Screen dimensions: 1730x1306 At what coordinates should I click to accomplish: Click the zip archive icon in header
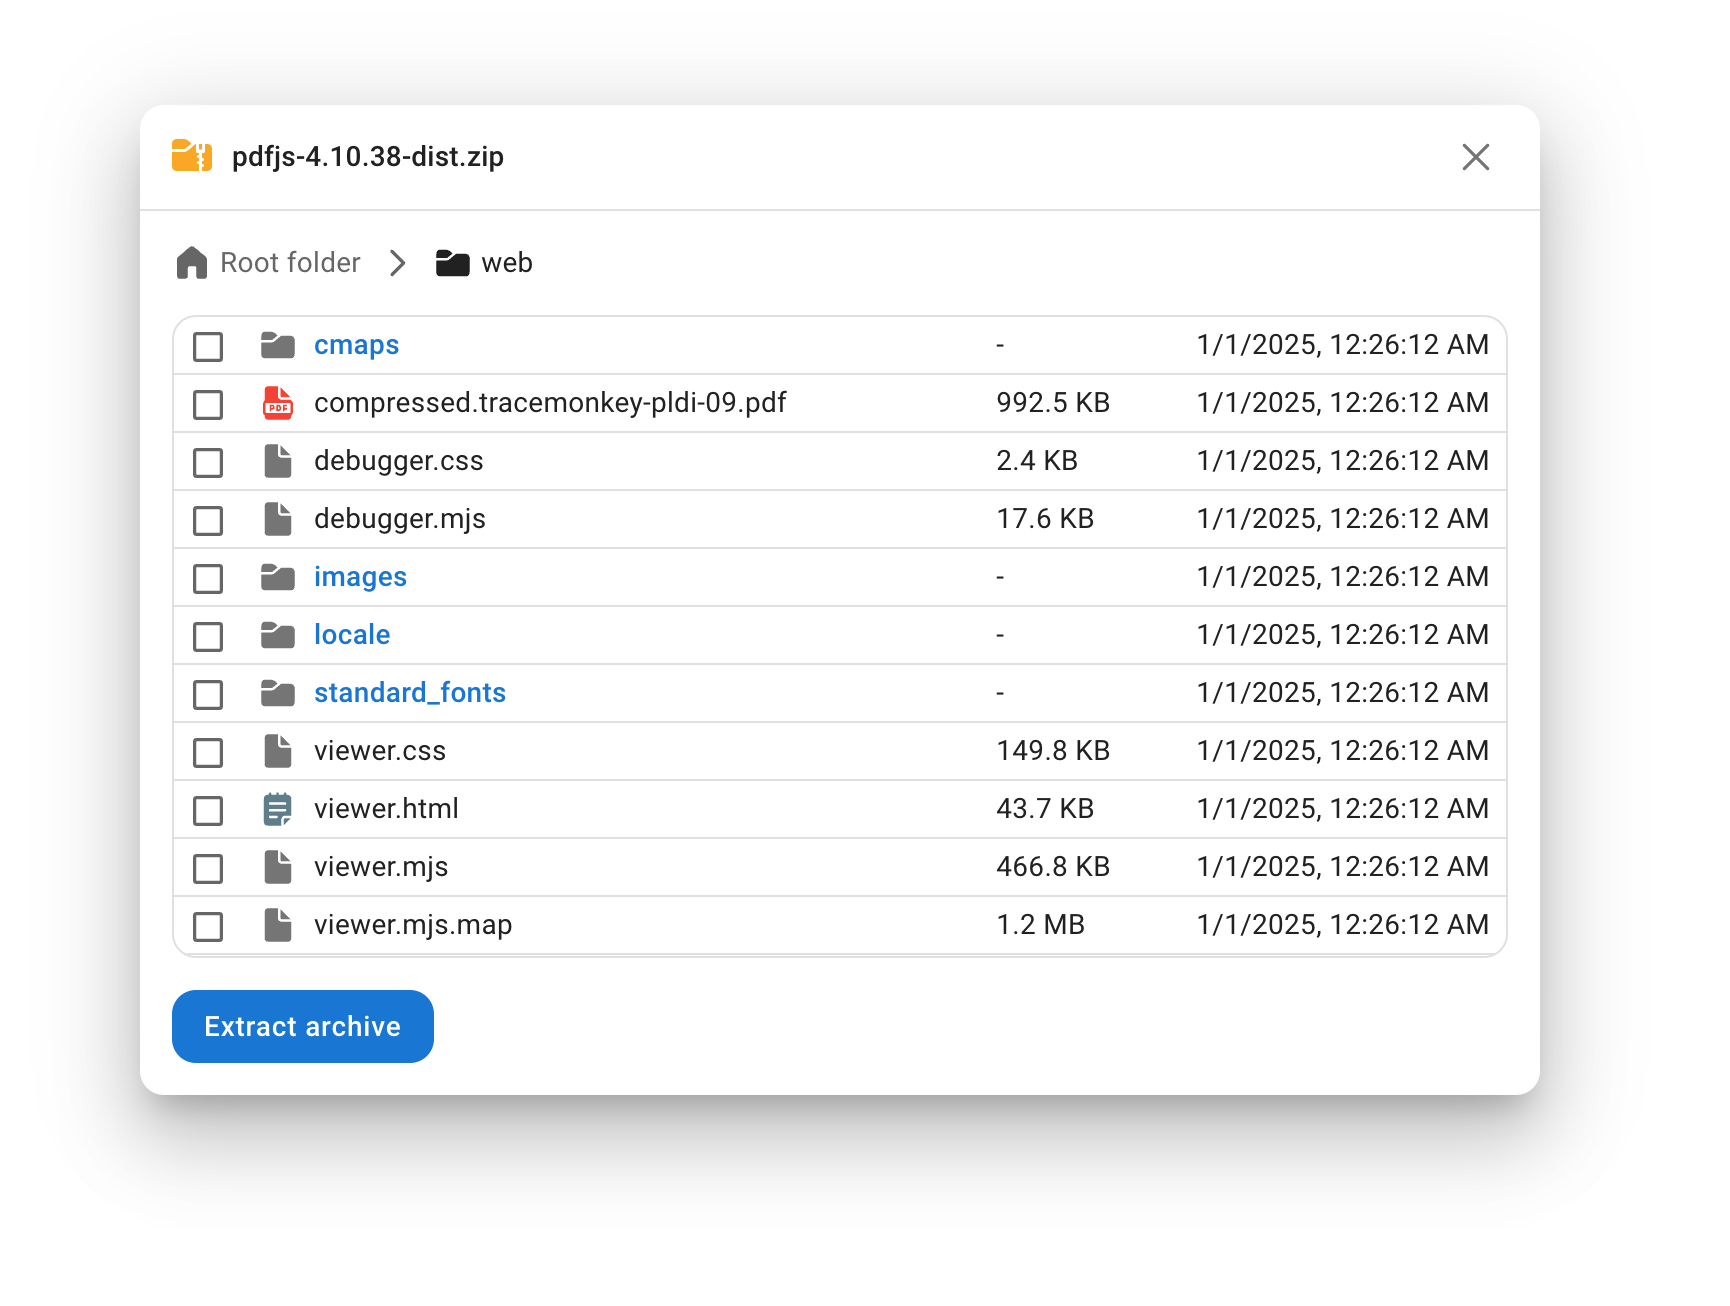192,157
